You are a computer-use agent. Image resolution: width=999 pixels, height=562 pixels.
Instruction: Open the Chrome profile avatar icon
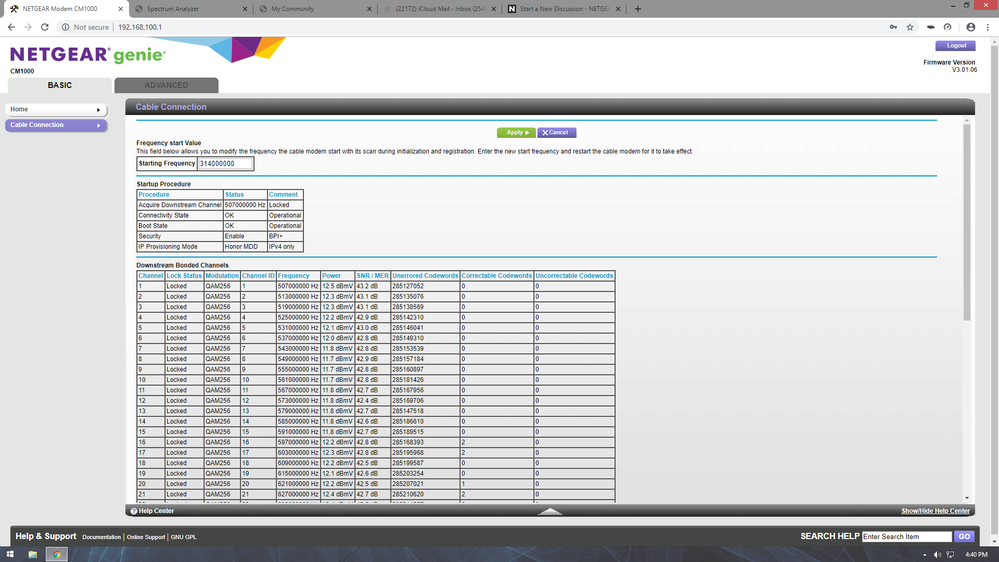click(970, 27)
